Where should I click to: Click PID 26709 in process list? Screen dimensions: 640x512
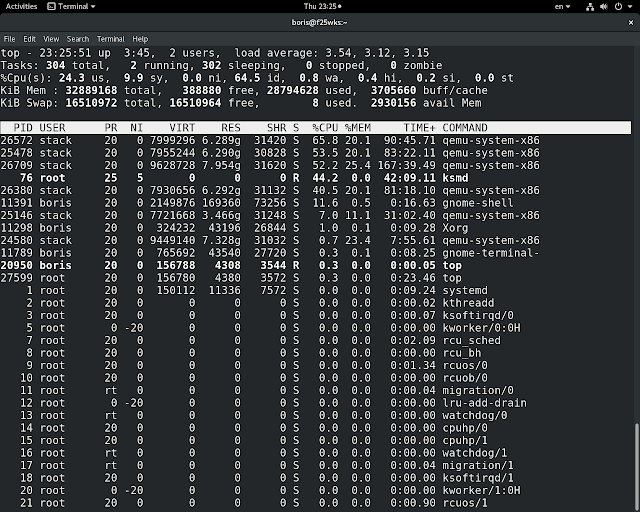(x=16, y=165)
